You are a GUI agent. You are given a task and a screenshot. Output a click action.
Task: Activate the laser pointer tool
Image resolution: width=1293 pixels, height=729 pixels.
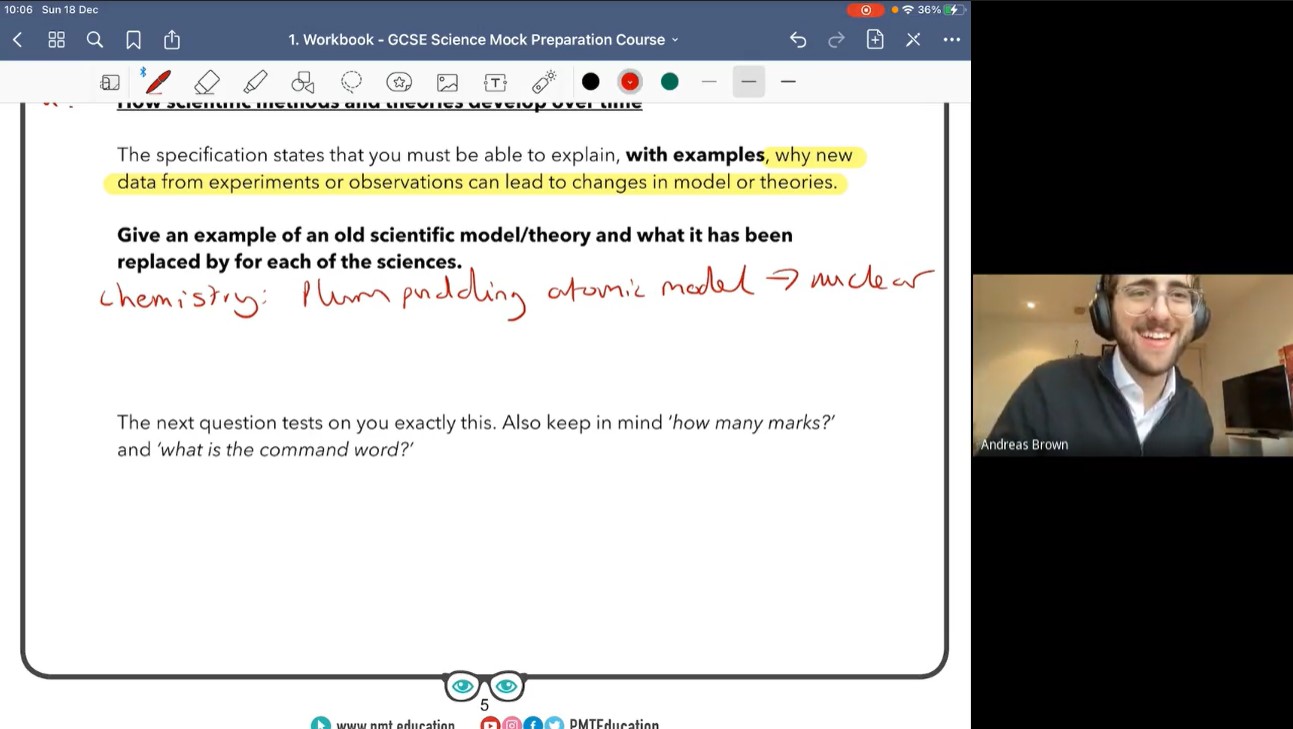coord(543,81)
